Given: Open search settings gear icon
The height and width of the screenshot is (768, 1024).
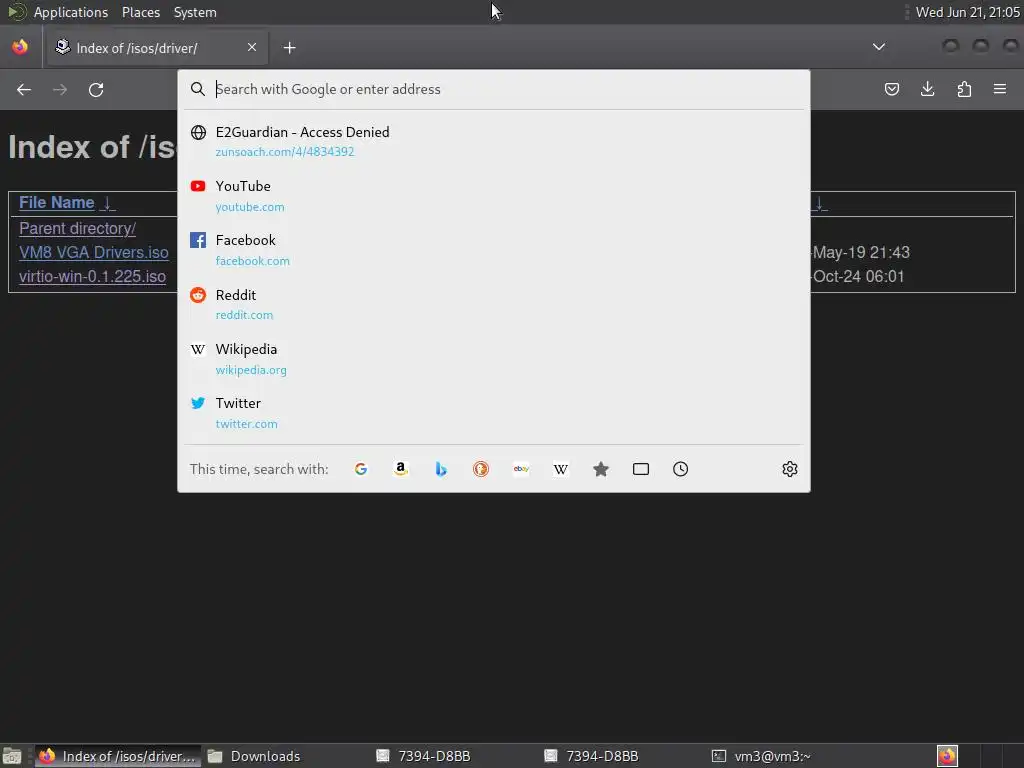Looking at the screenshot, I should [x=790, y=469].
